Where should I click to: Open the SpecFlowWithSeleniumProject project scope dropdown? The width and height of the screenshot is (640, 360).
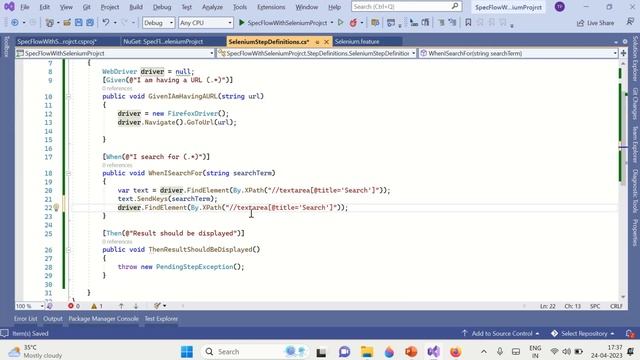115,53
